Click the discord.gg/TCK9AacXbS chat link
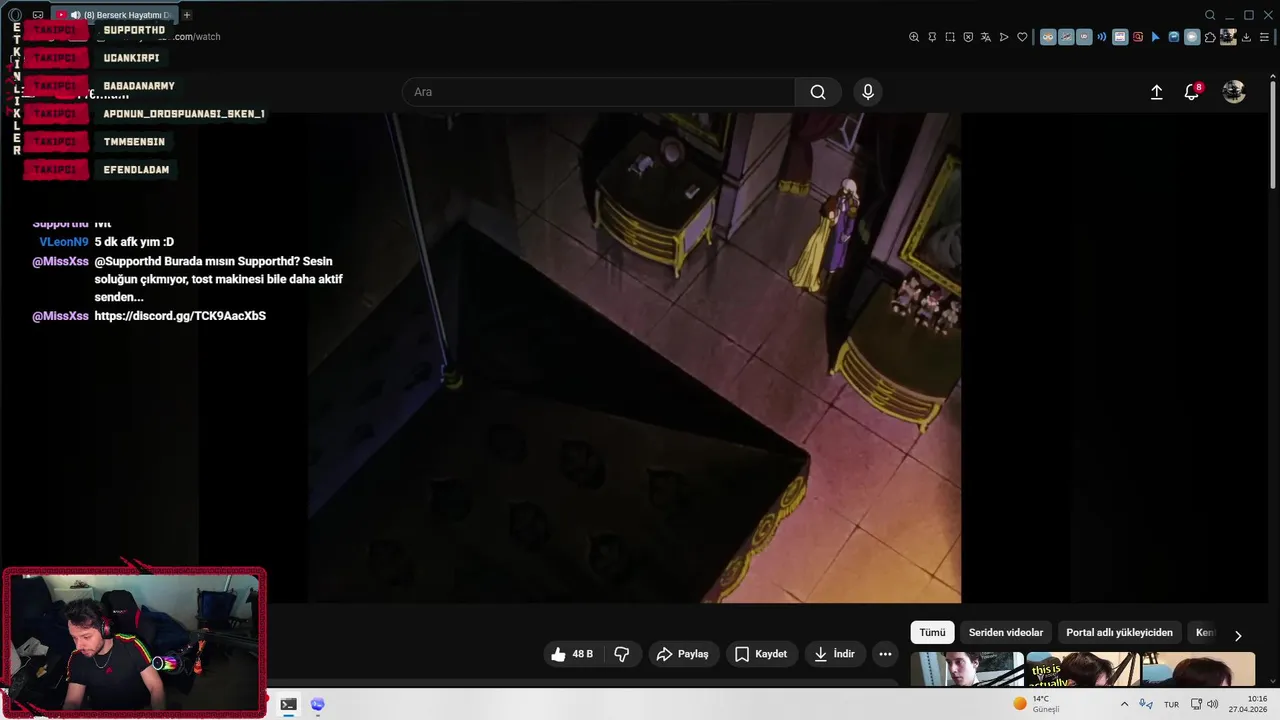The height and width of the screenshot is (720, 1280). 180,316
